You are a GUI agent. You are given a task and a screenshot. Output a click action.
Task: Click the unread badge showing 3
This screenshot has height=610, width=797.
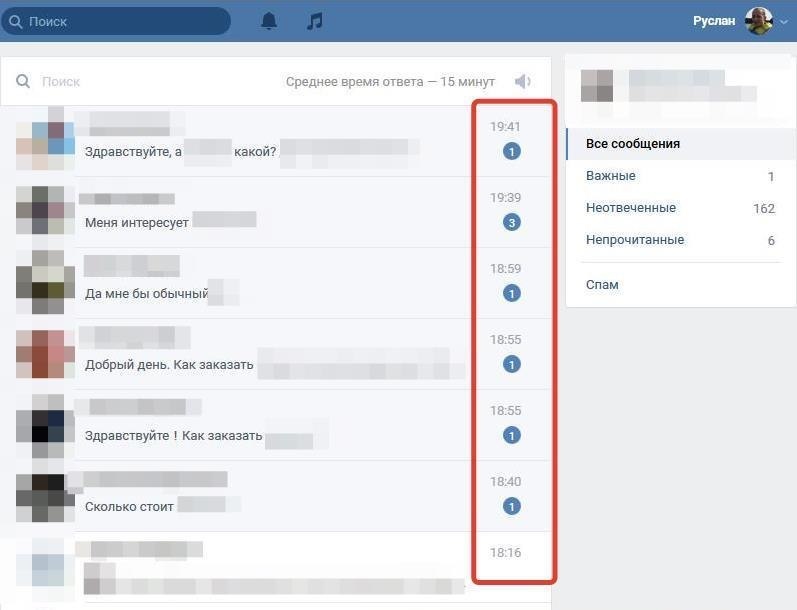click(x=511, y=222)
